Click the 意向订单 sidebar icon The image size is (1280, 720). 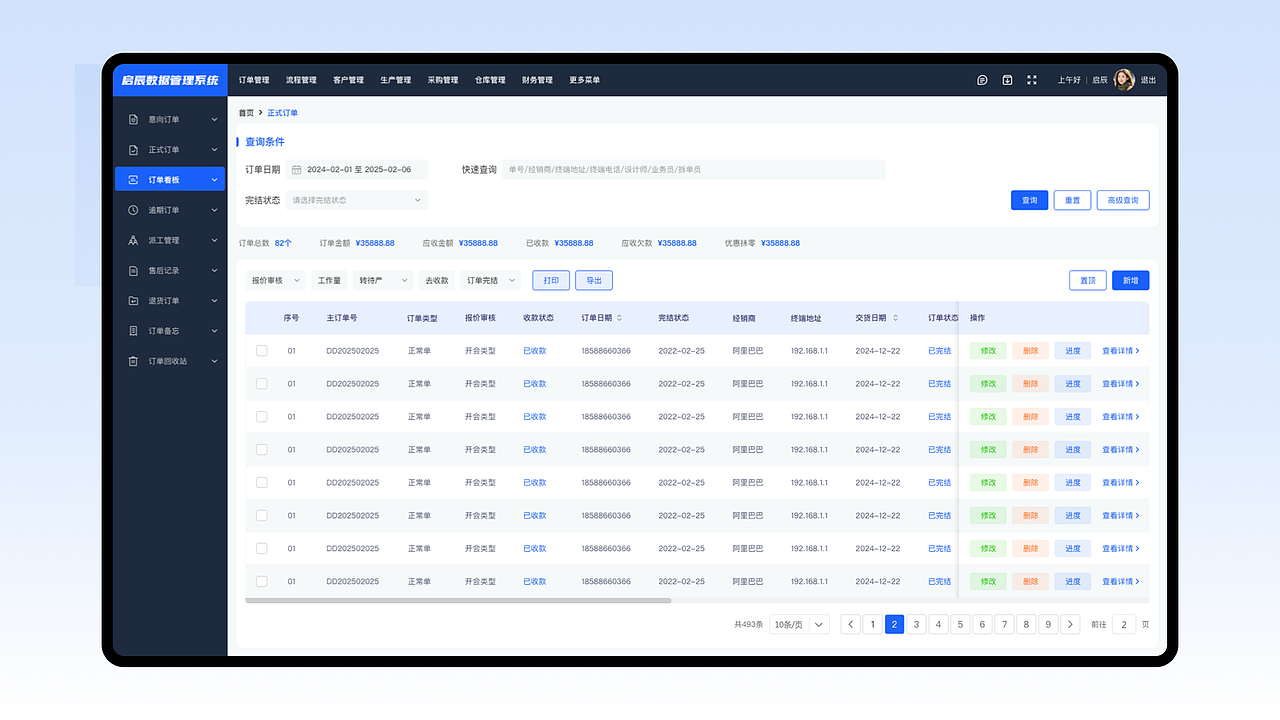click(x=134, y=120)
